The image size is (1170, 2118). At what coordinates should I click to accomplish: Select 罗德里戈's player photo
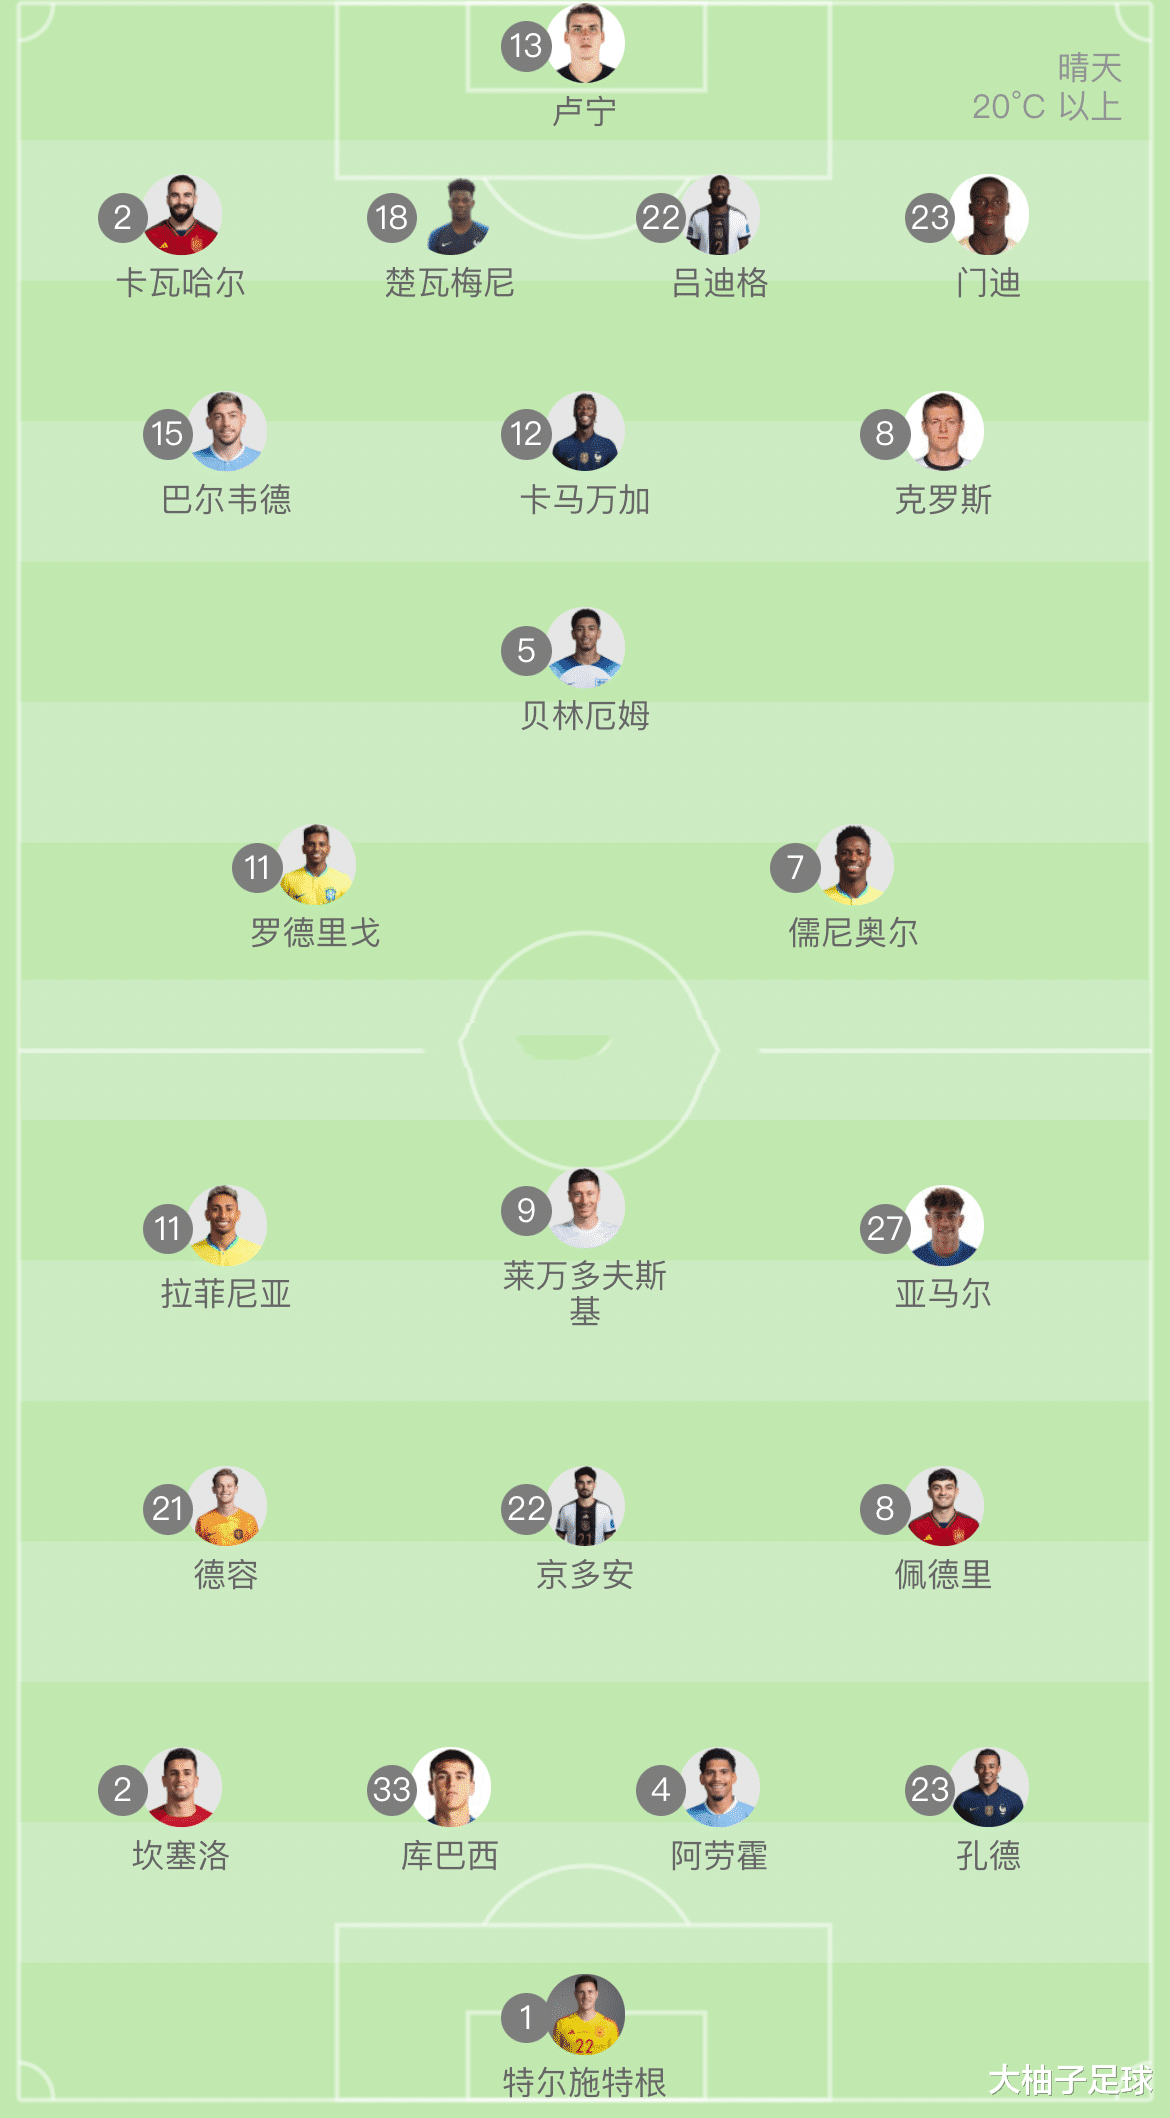click(316, 865)
